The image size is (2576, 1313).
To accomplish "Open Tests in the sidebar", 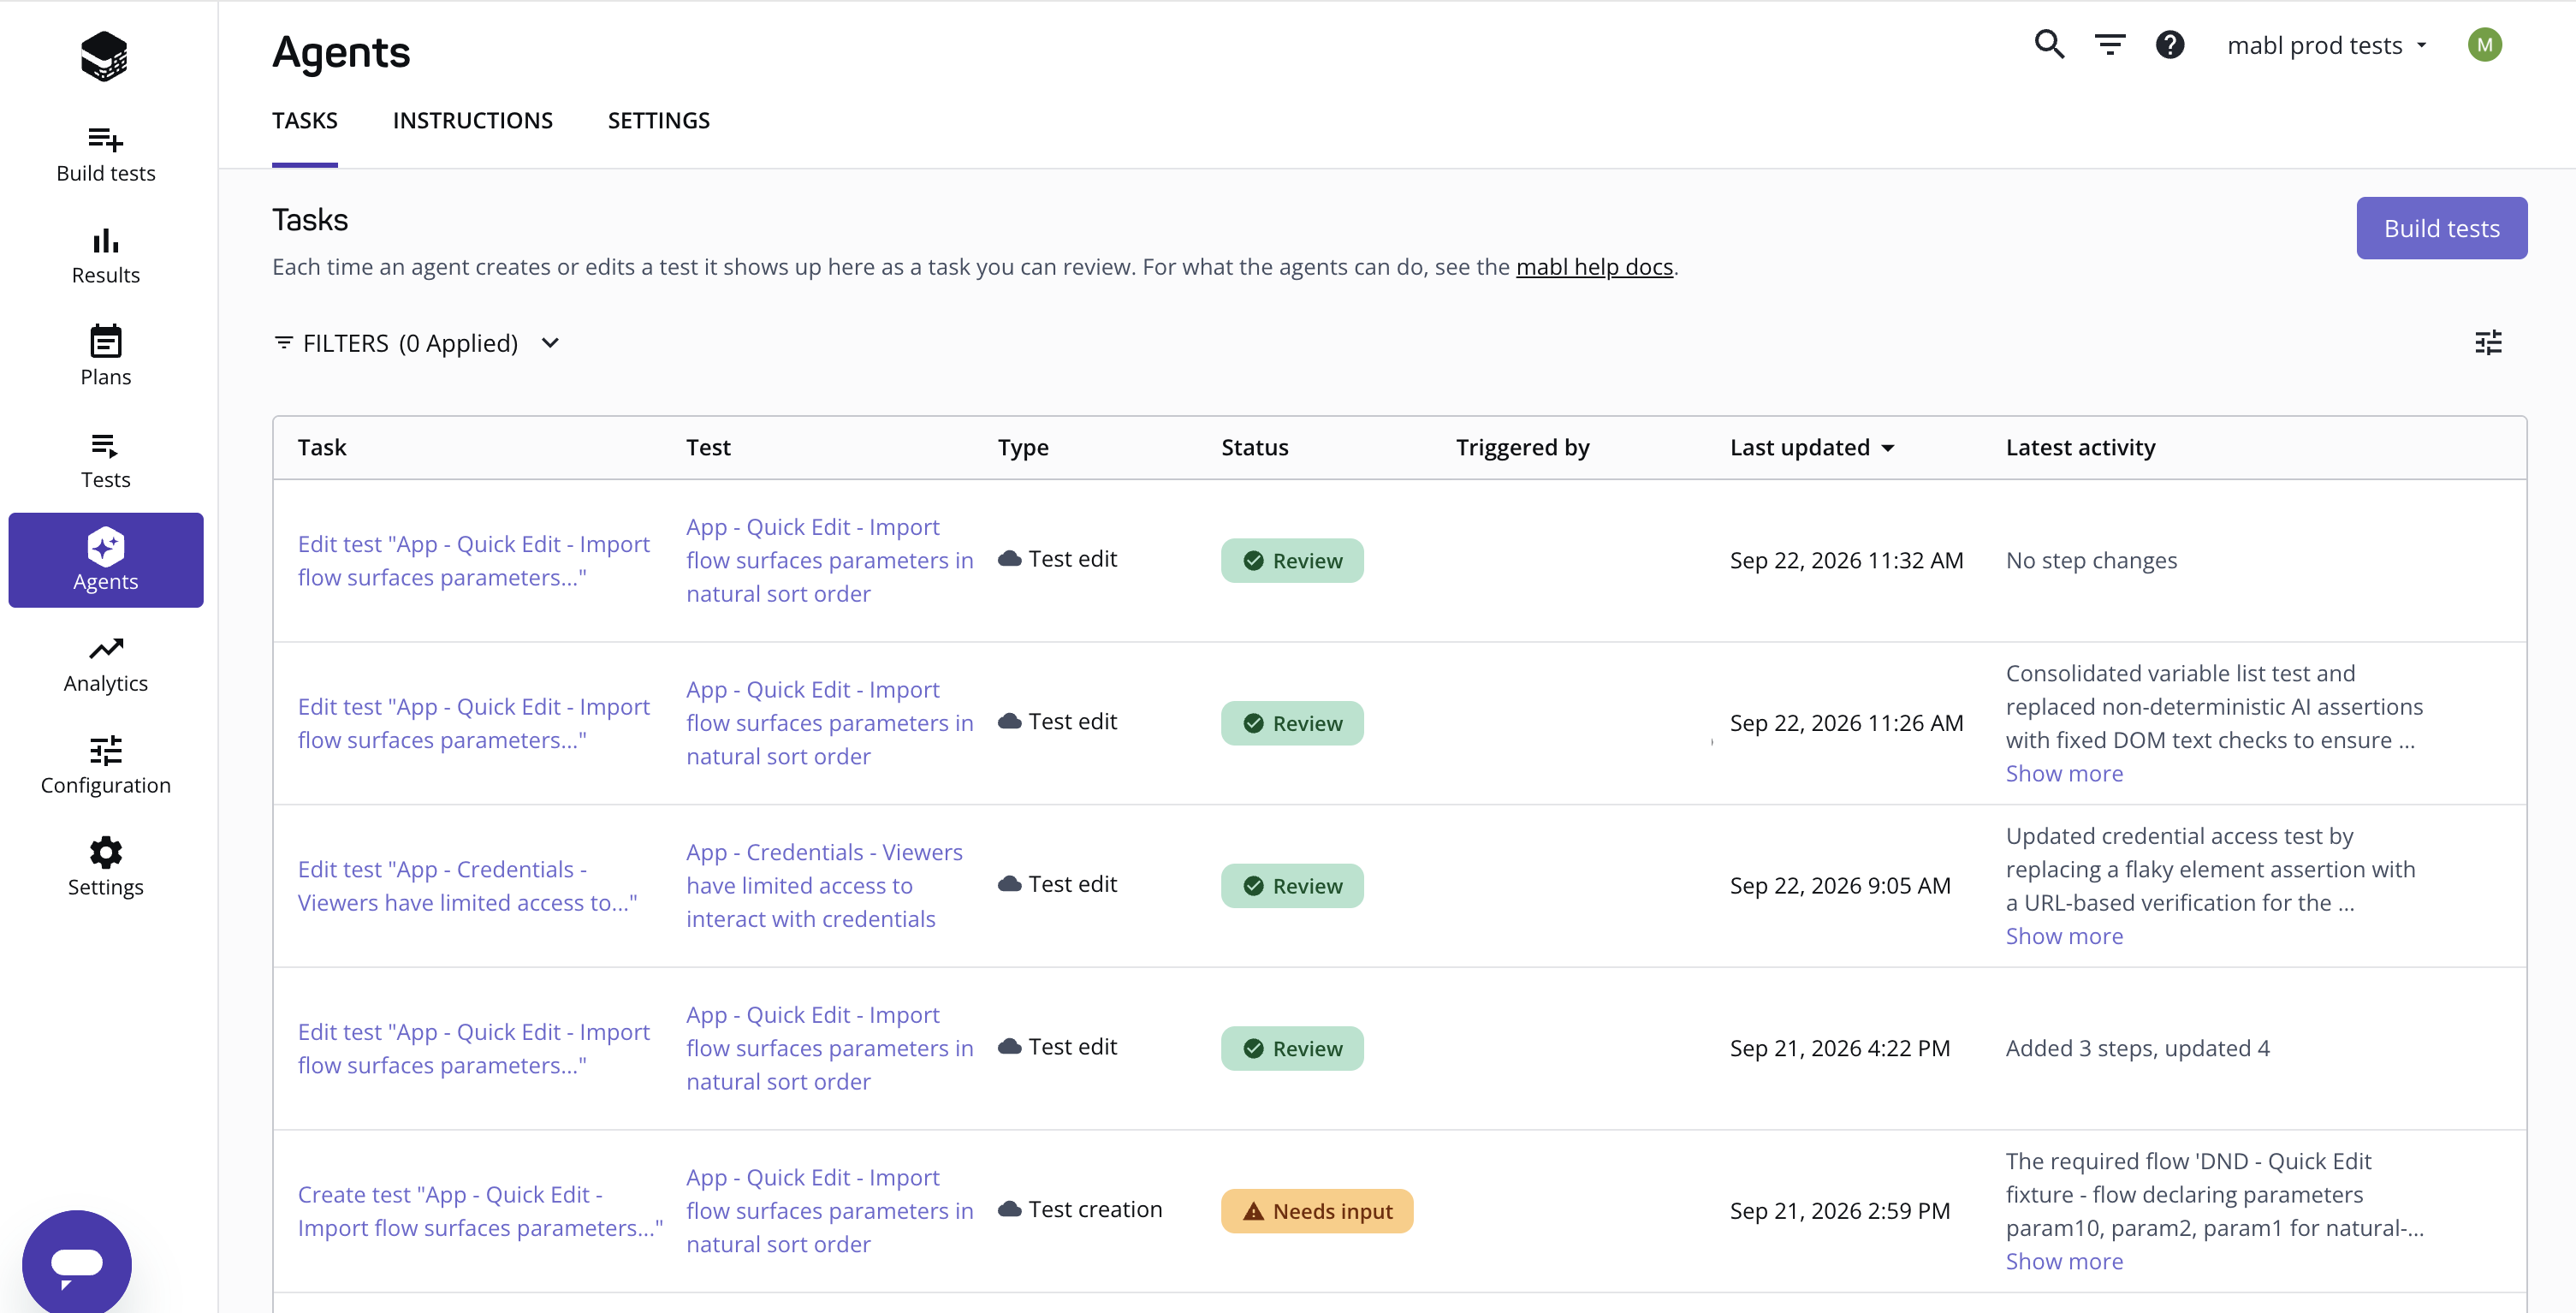I will point(105,460).
